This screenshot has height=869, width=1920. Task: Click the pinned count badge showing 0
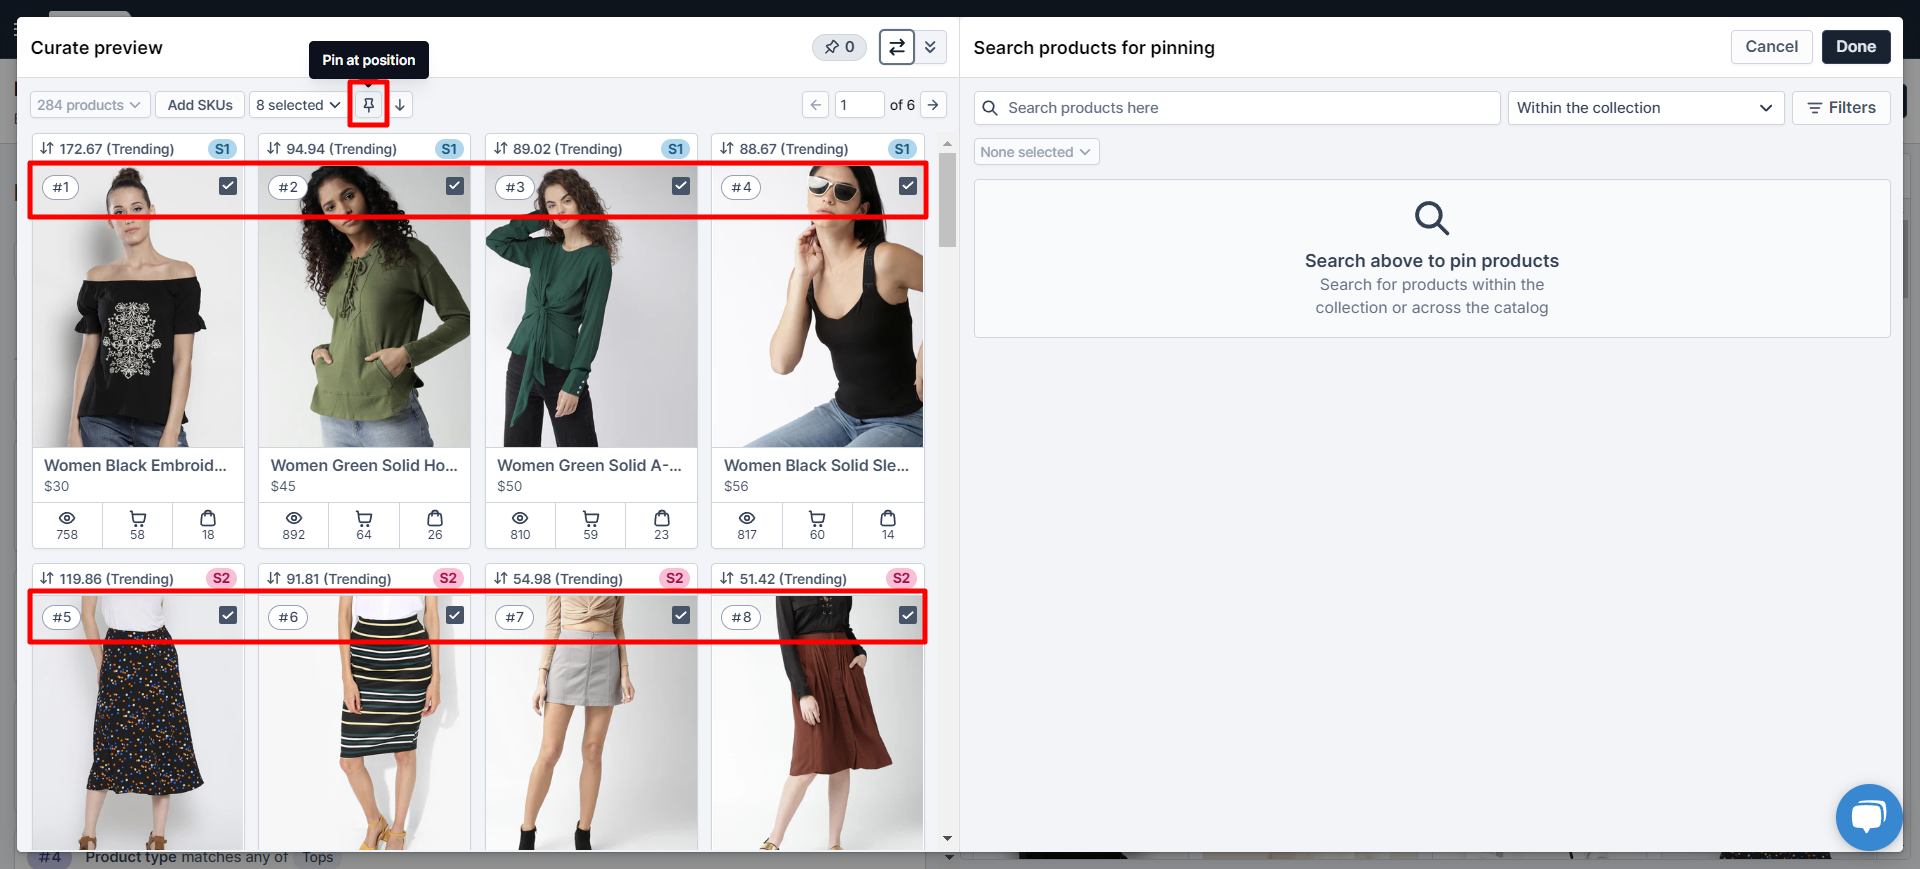coord(839,47)
